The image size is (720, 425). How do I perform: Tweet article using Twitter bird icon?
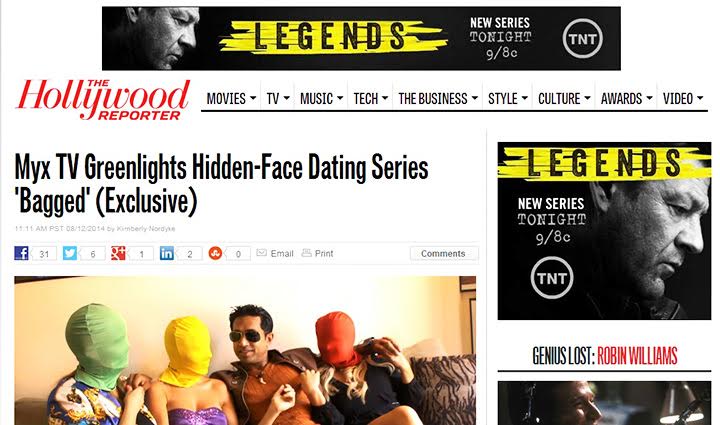point(70,253)
